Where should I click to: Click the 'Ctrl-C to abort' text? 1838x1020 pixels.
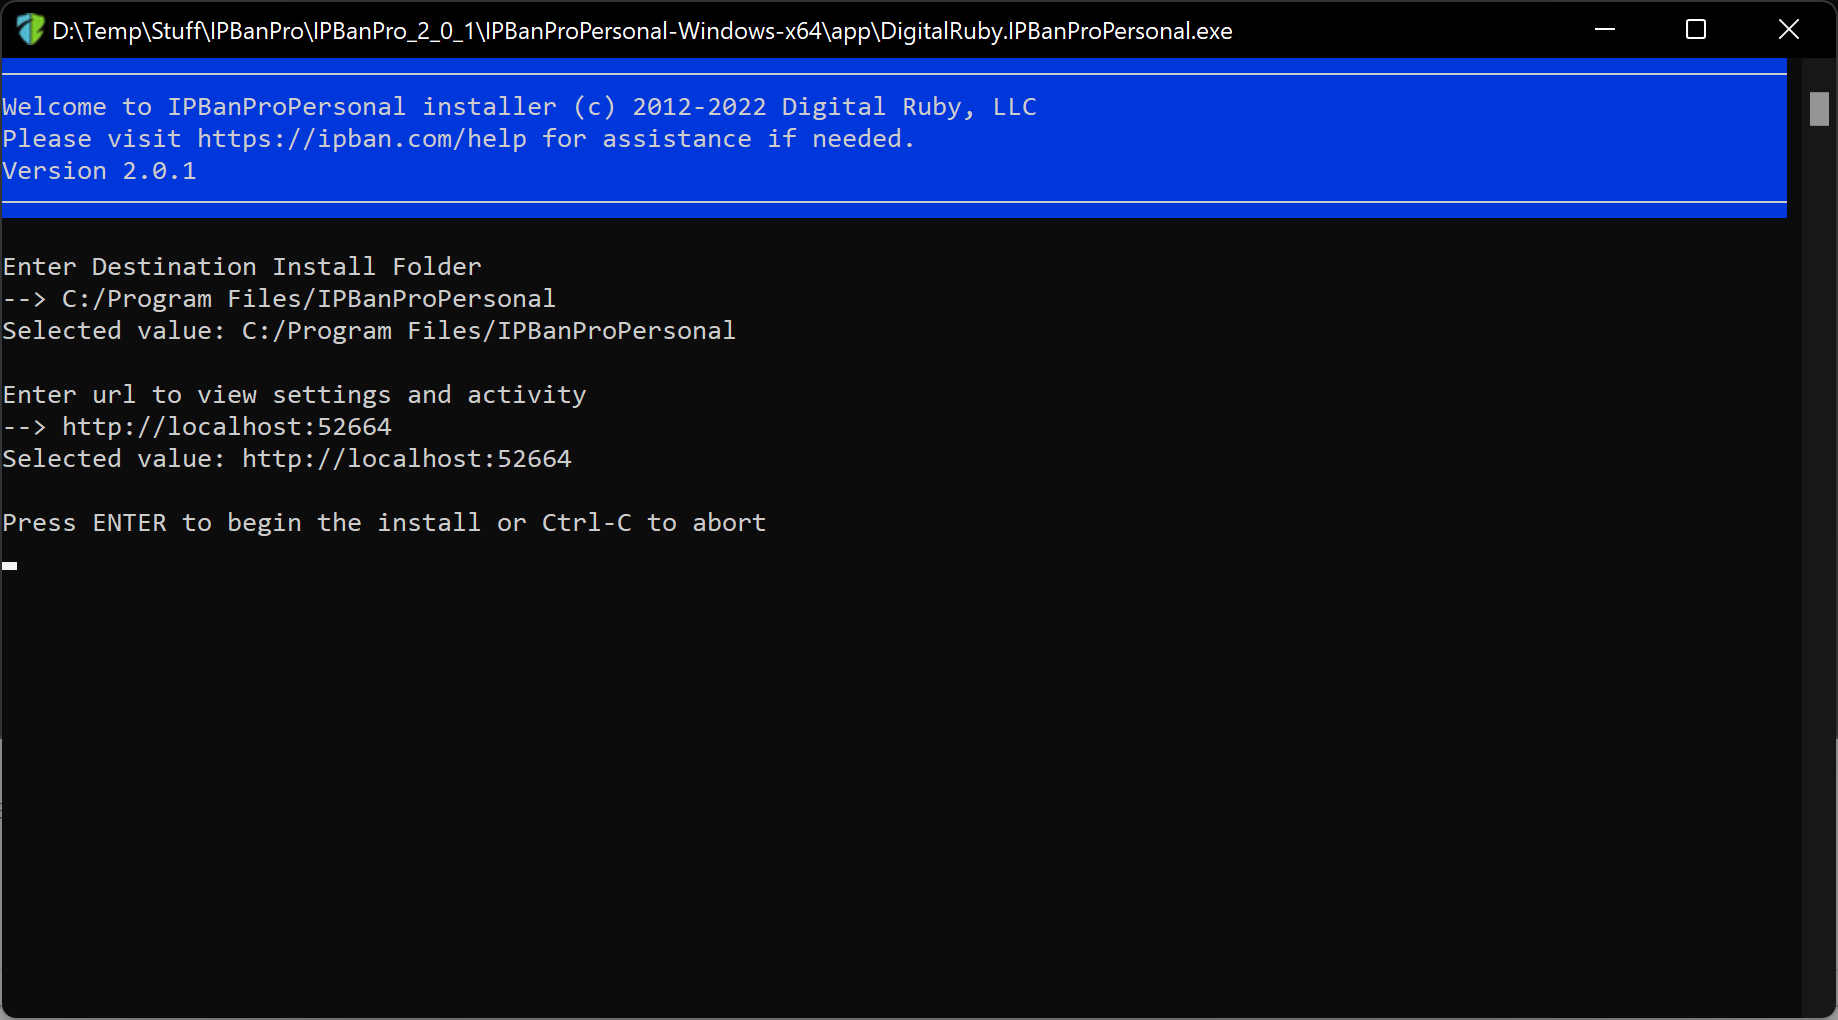[x=654, y=523]
